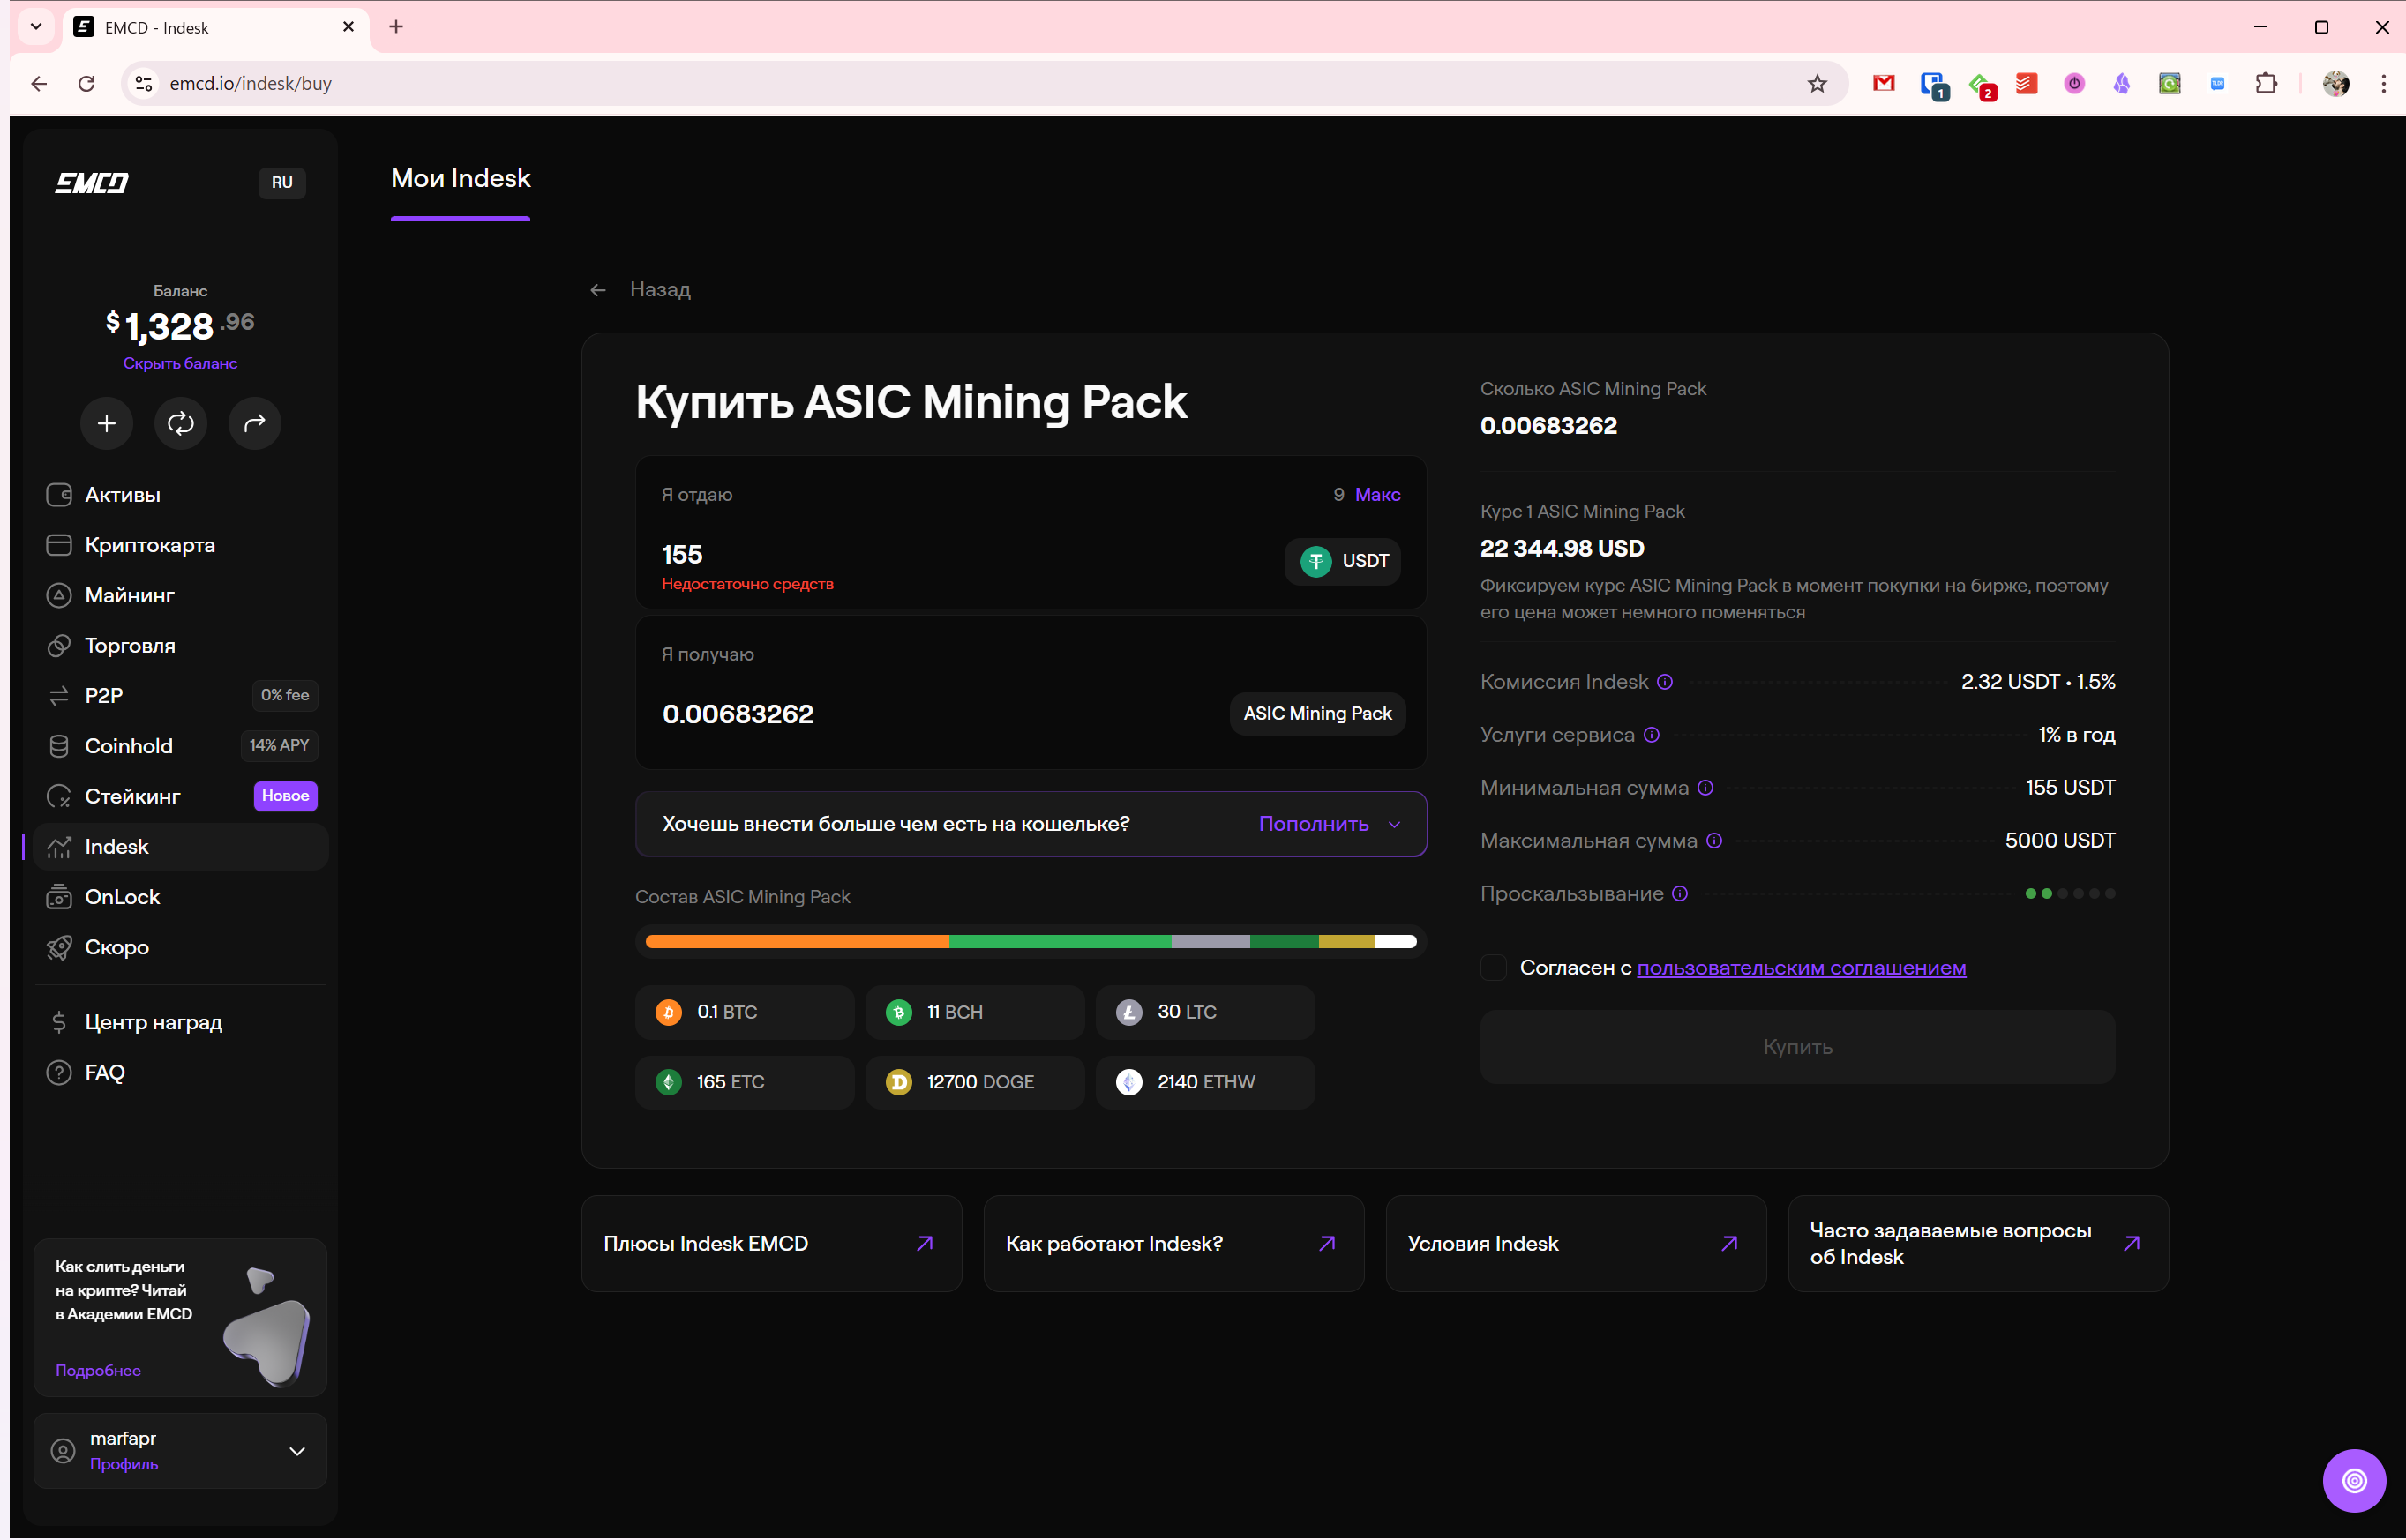
Task: Open the USDT currency selector
Action: click(1343, 561)
